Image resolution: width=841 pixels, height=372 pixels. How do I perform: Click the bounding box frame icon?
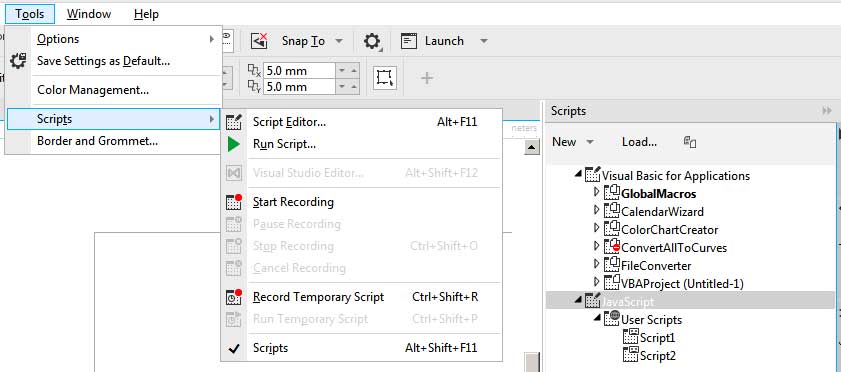pyautogui.click(x=385, y=78)
